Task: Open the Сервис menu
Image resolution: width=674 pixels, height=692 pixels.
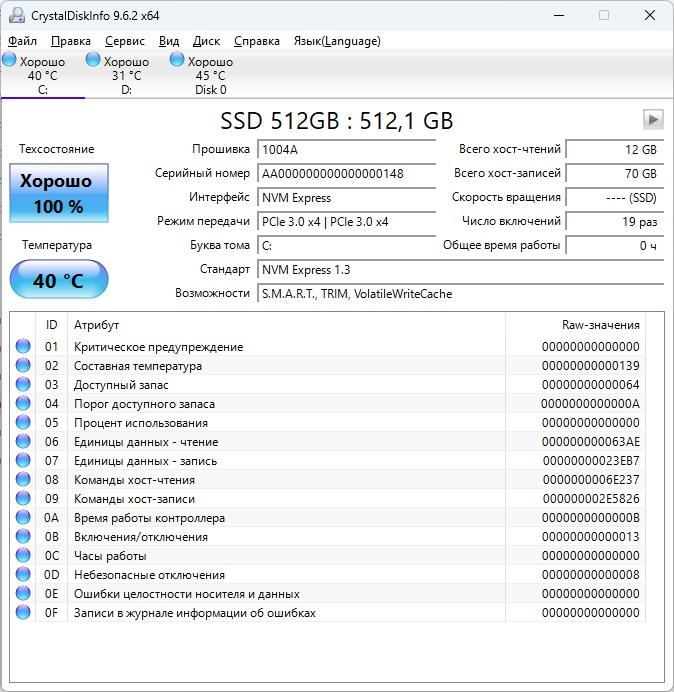Action: pyautogui.click(x=125, y=41)
